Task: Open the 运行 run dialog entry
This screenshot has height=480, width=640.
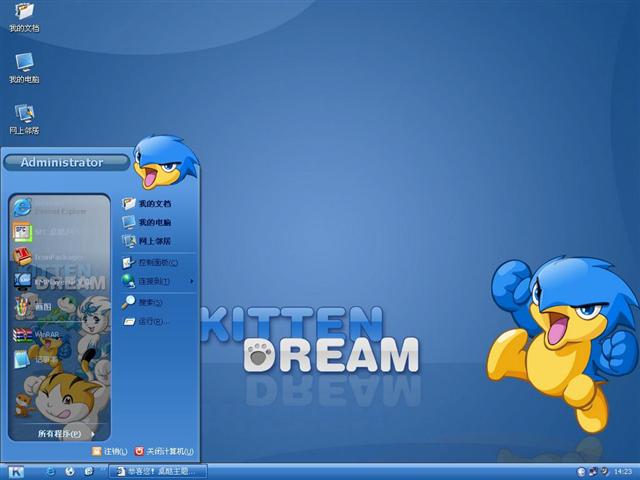Action: [x=157, y=321]
